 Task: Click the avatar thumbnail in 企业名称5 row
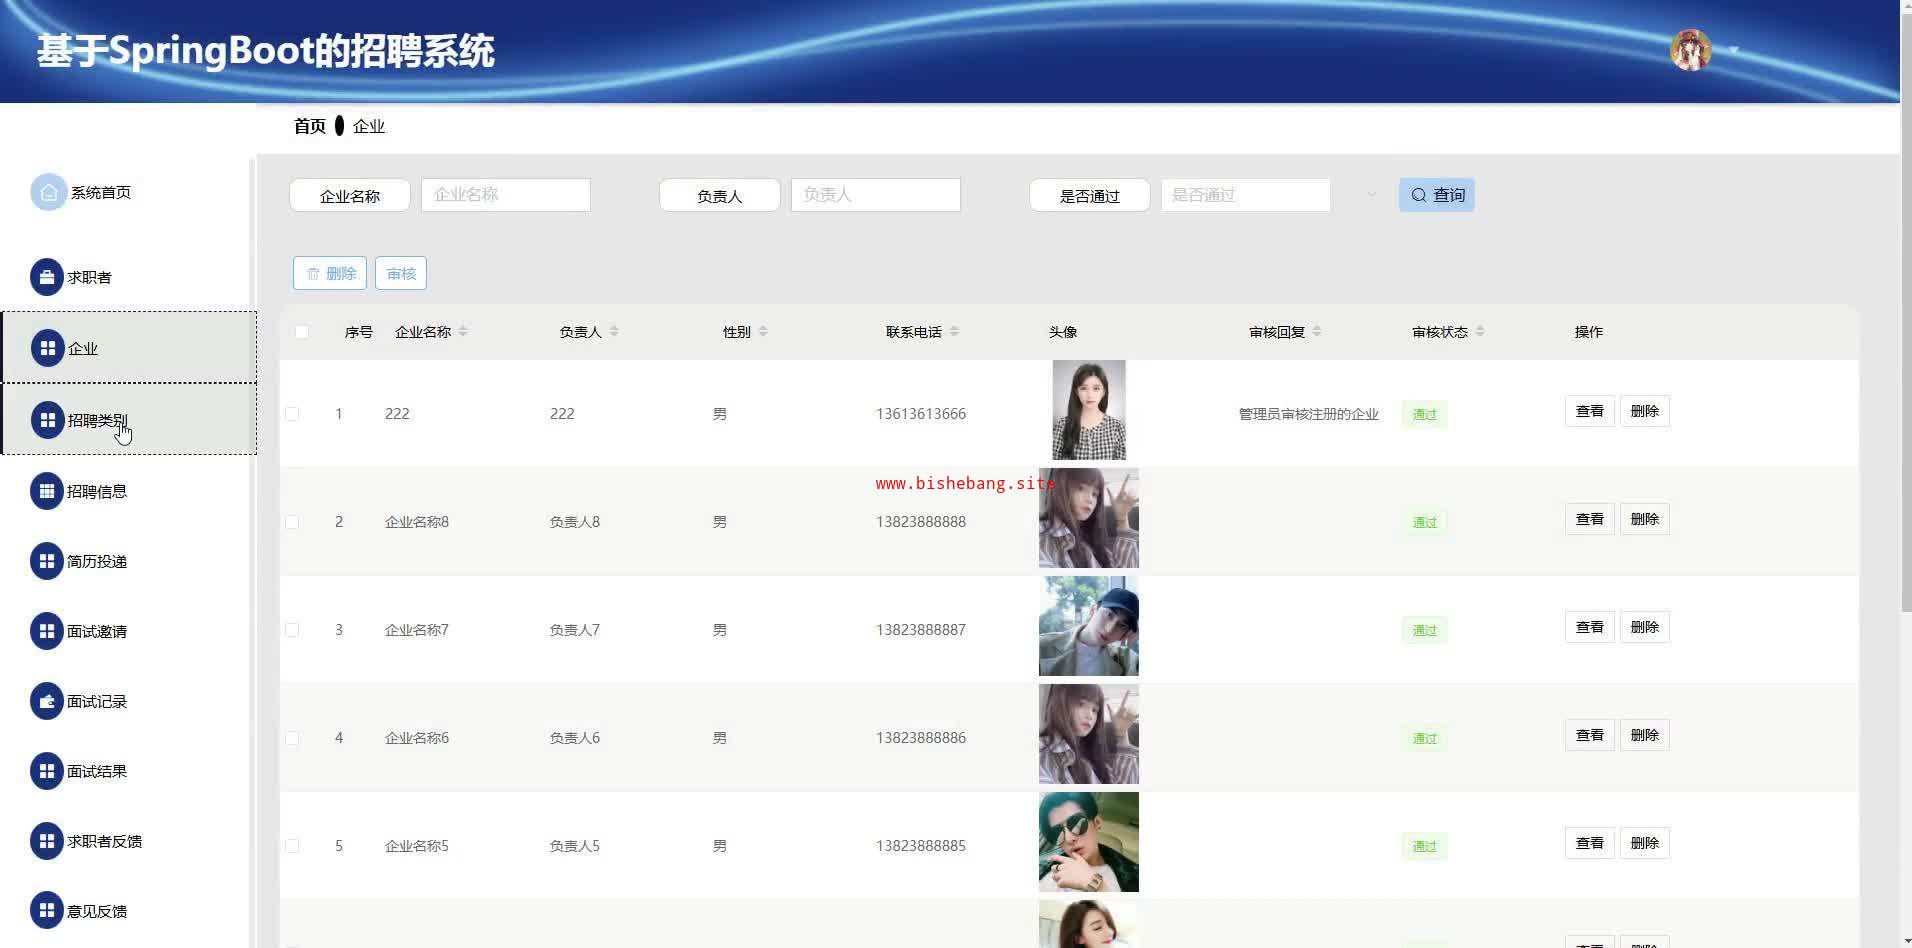(1089, 842)
